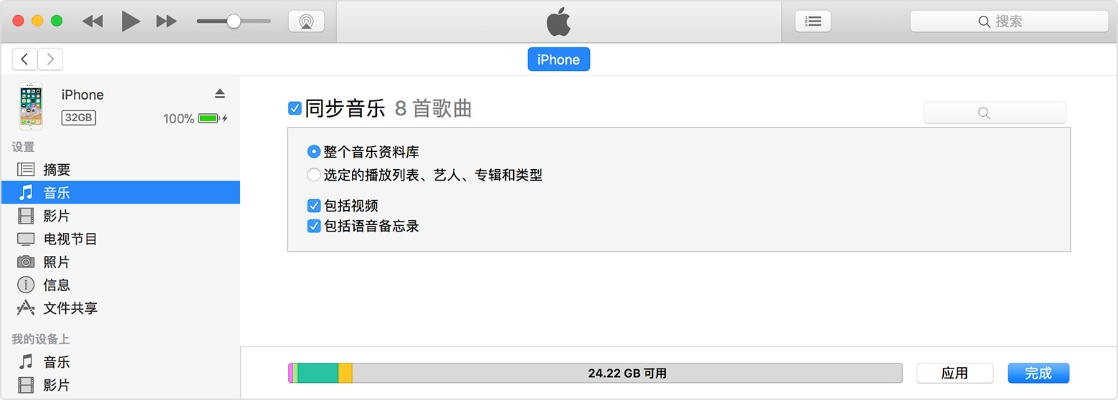Click the 应用 button
Viewport: 1118px width, 400px height.
point(954,373)
